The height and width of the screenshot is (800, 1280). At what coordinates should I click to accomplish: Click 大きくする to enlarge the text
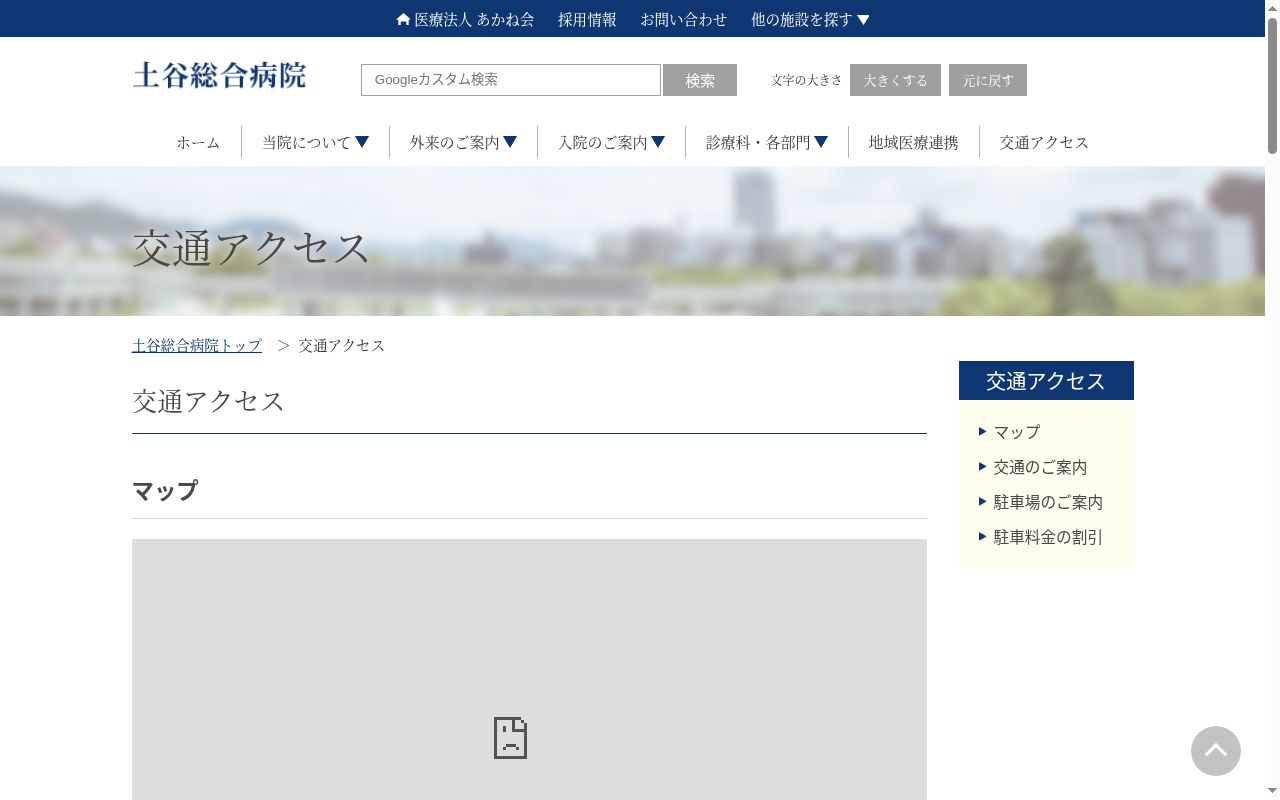895,80
